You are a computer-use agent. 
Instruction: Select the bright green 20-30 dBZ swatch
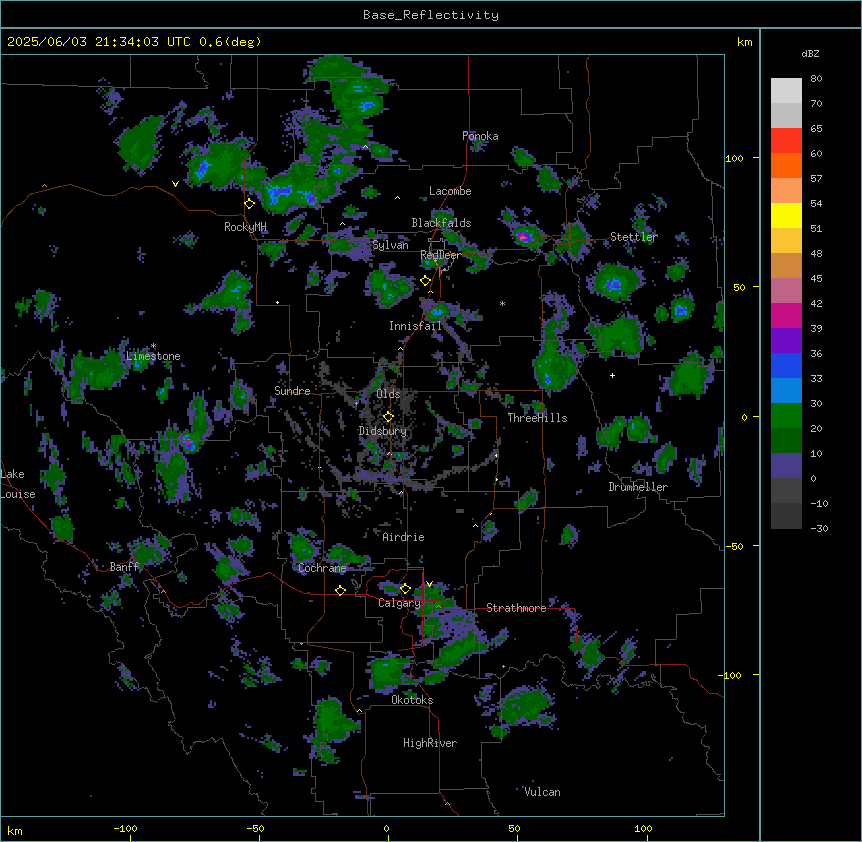[x=786, y=416]
